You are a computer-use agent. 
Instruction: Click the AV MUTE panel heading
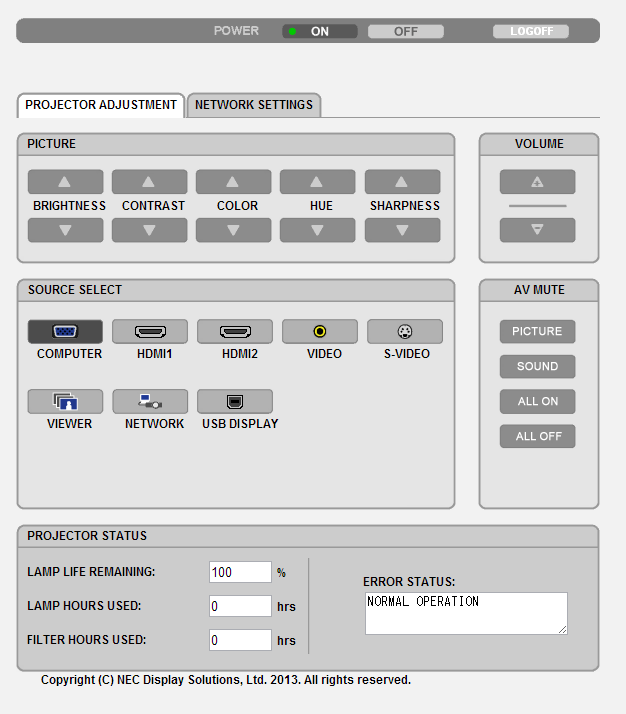point(539,290)
